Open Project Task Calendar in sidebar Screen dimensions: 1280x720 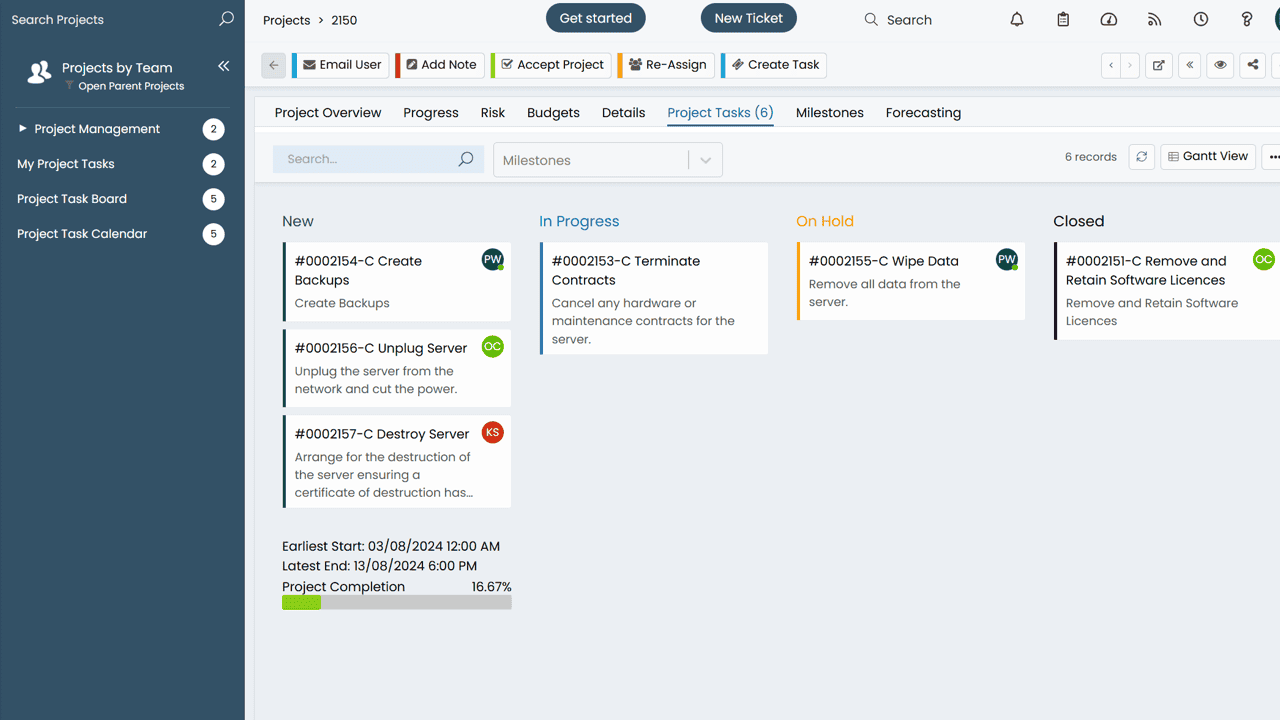click(82, 234)
